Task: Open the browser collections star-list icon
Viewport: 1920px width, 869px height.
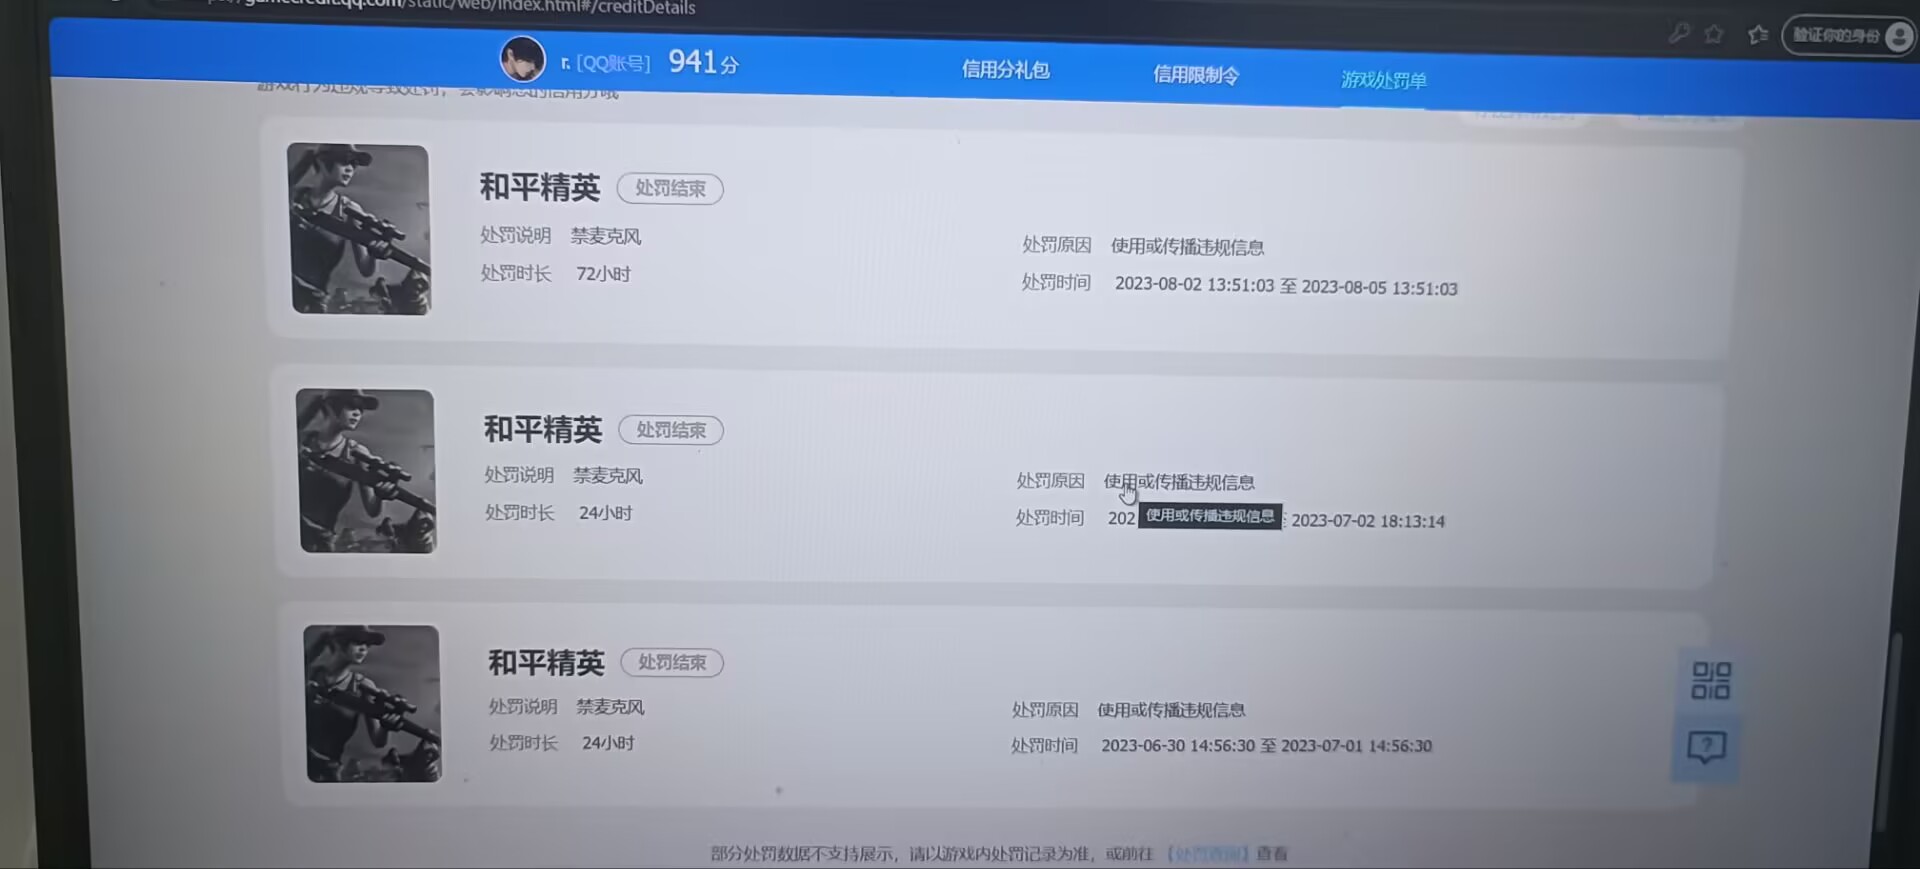Action: [x=1758, y=35]
